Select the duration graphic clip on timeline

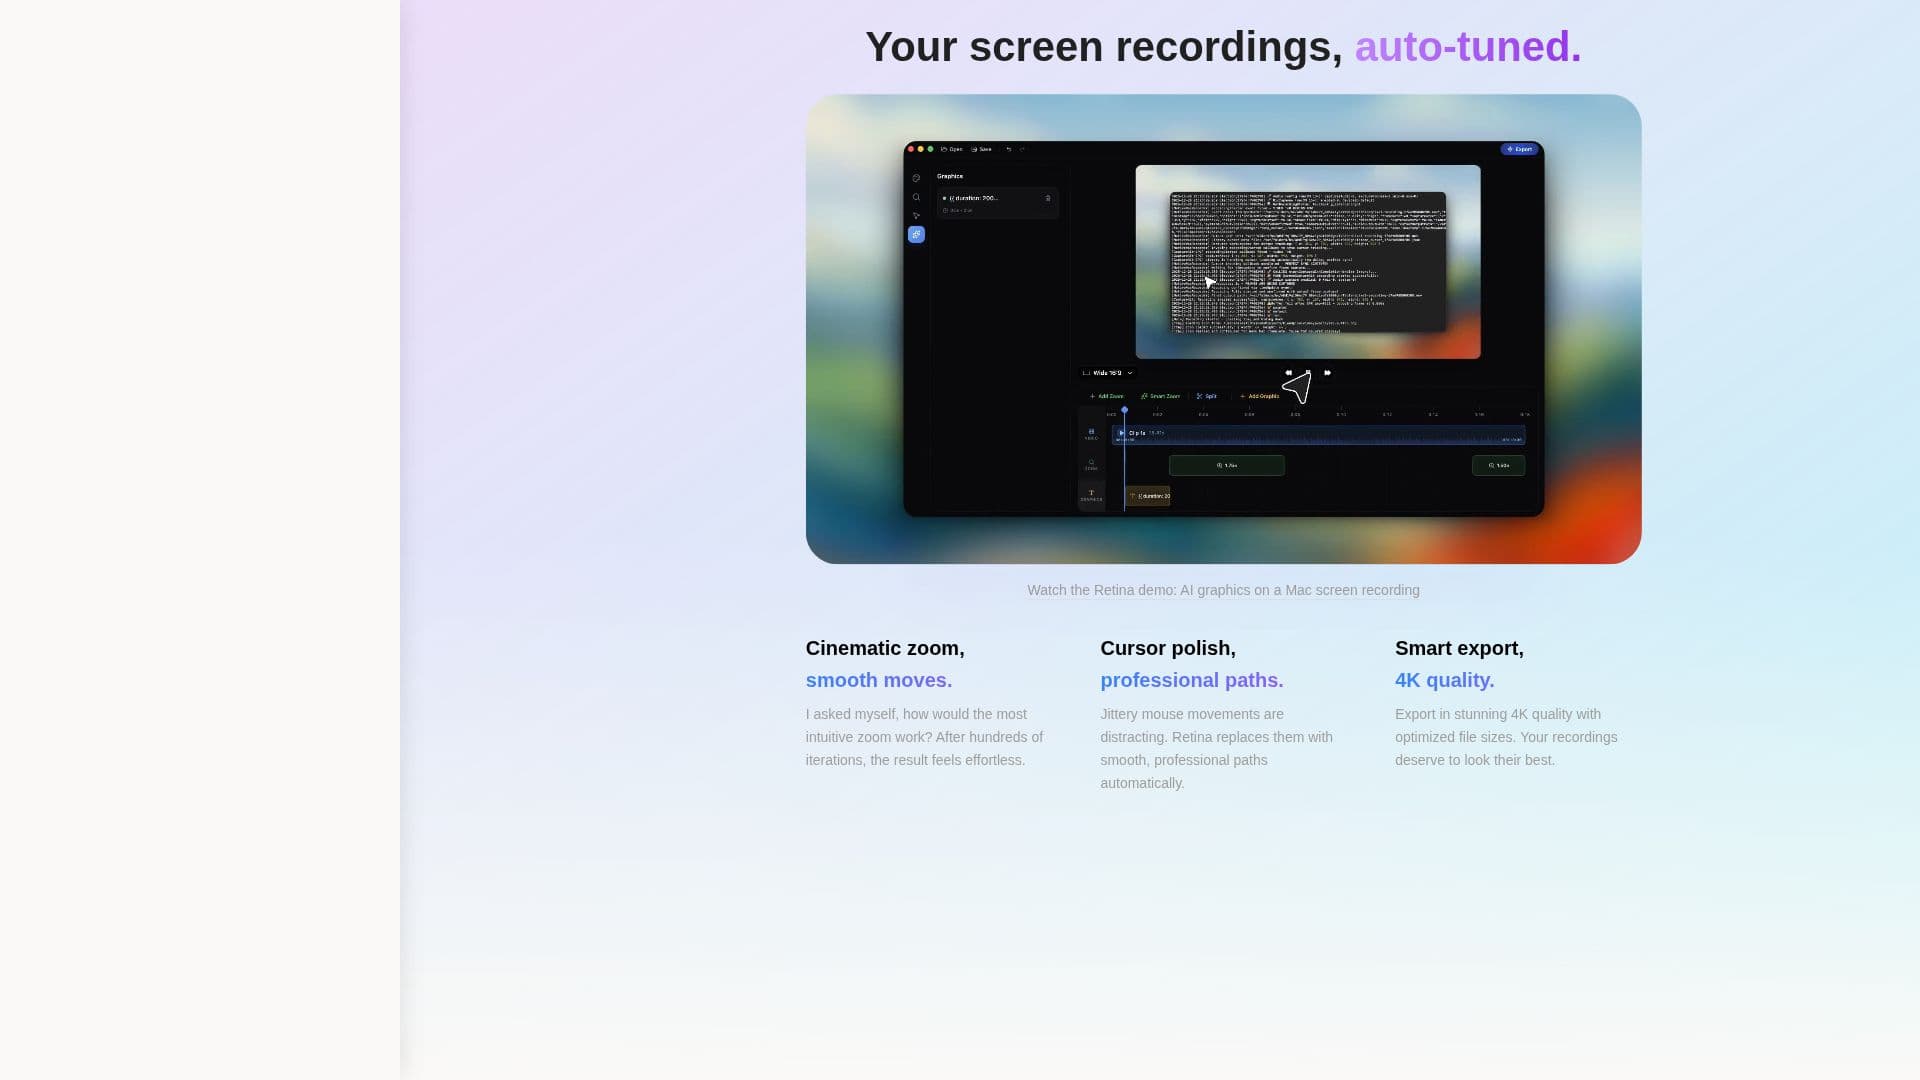click(1148, 496)
